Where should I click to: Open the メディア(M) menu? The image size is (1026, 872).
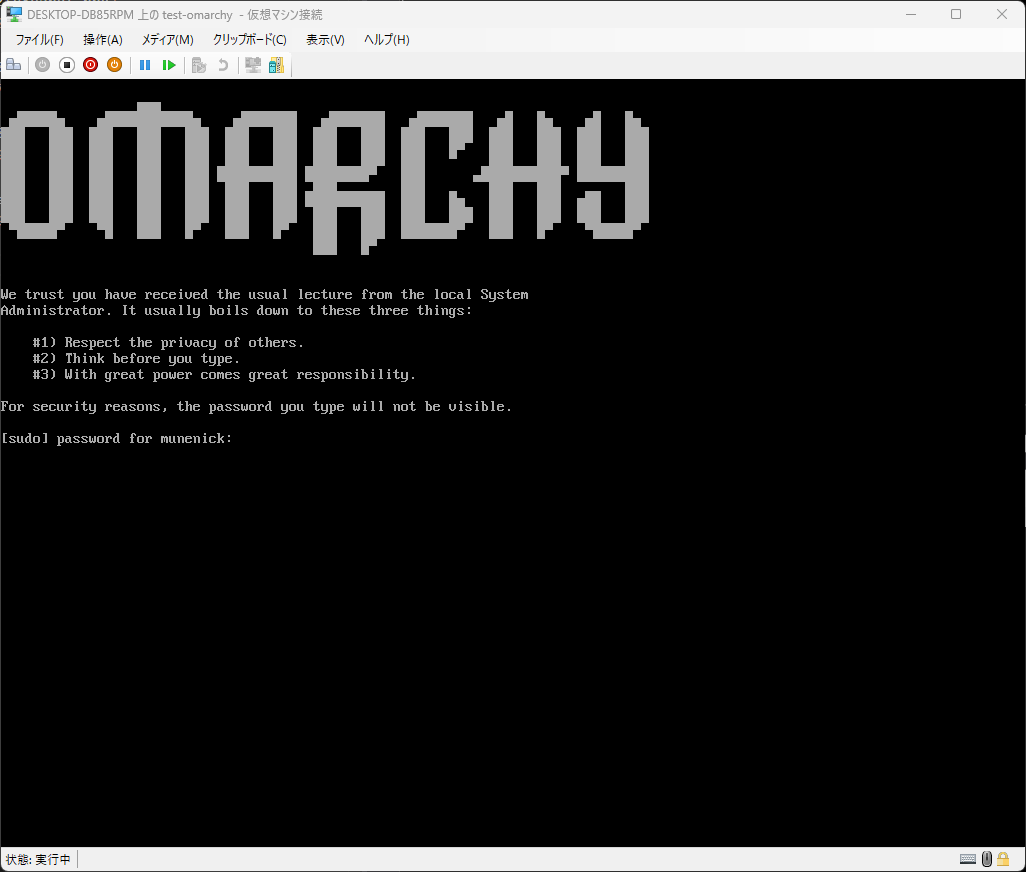point(168,40)
